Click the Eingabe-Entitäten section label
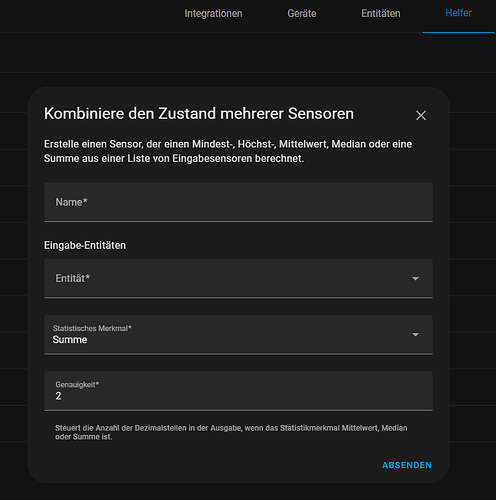The image size is (496, 500). click(x=85, y=245)
